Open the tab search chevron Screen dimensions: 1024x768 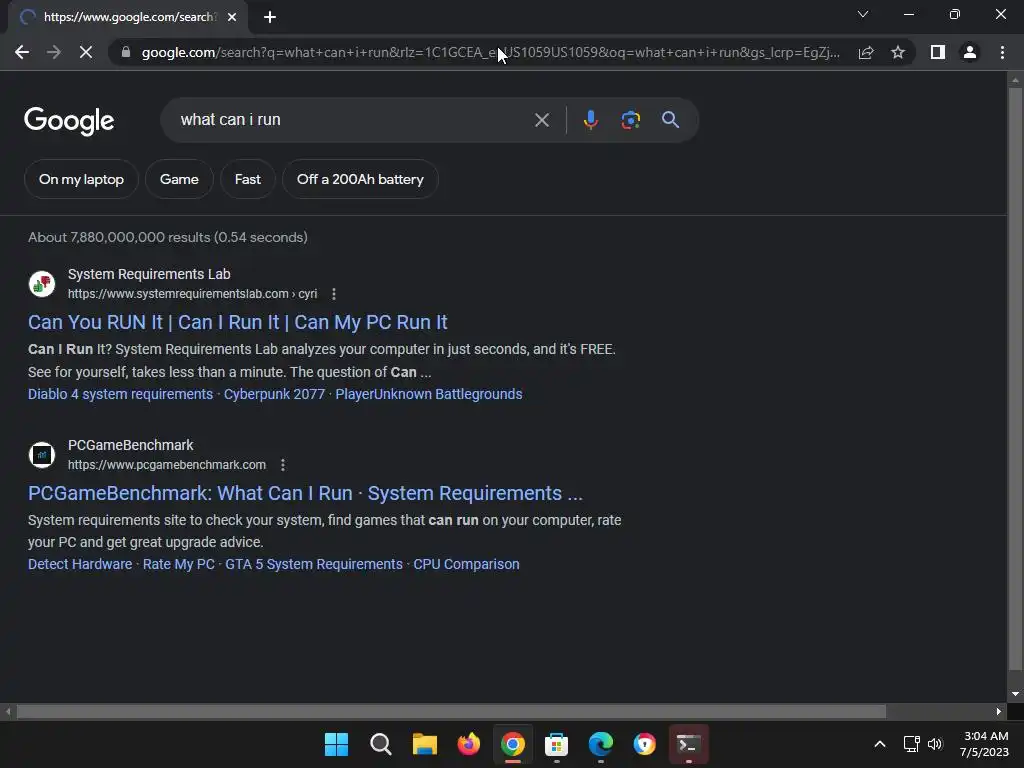pos(863,14)
